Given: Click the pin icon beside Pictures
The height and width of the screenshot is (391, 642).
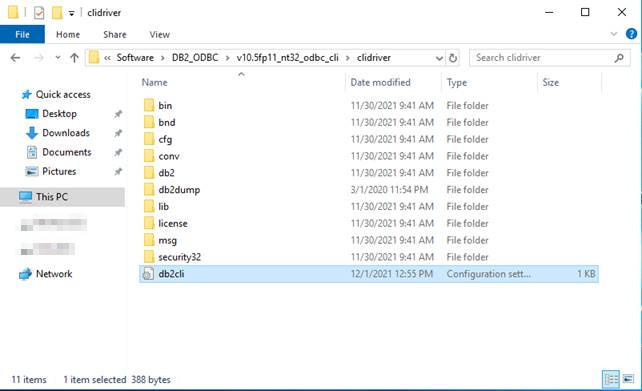Looking at the screenshot, I should [118, 172].
